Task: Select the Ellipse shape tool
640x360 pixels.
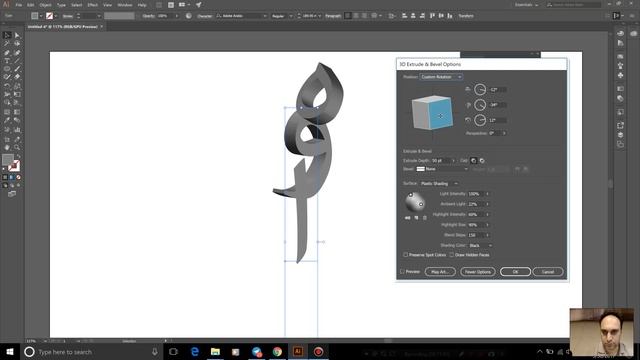Action: tap(7, 69)
